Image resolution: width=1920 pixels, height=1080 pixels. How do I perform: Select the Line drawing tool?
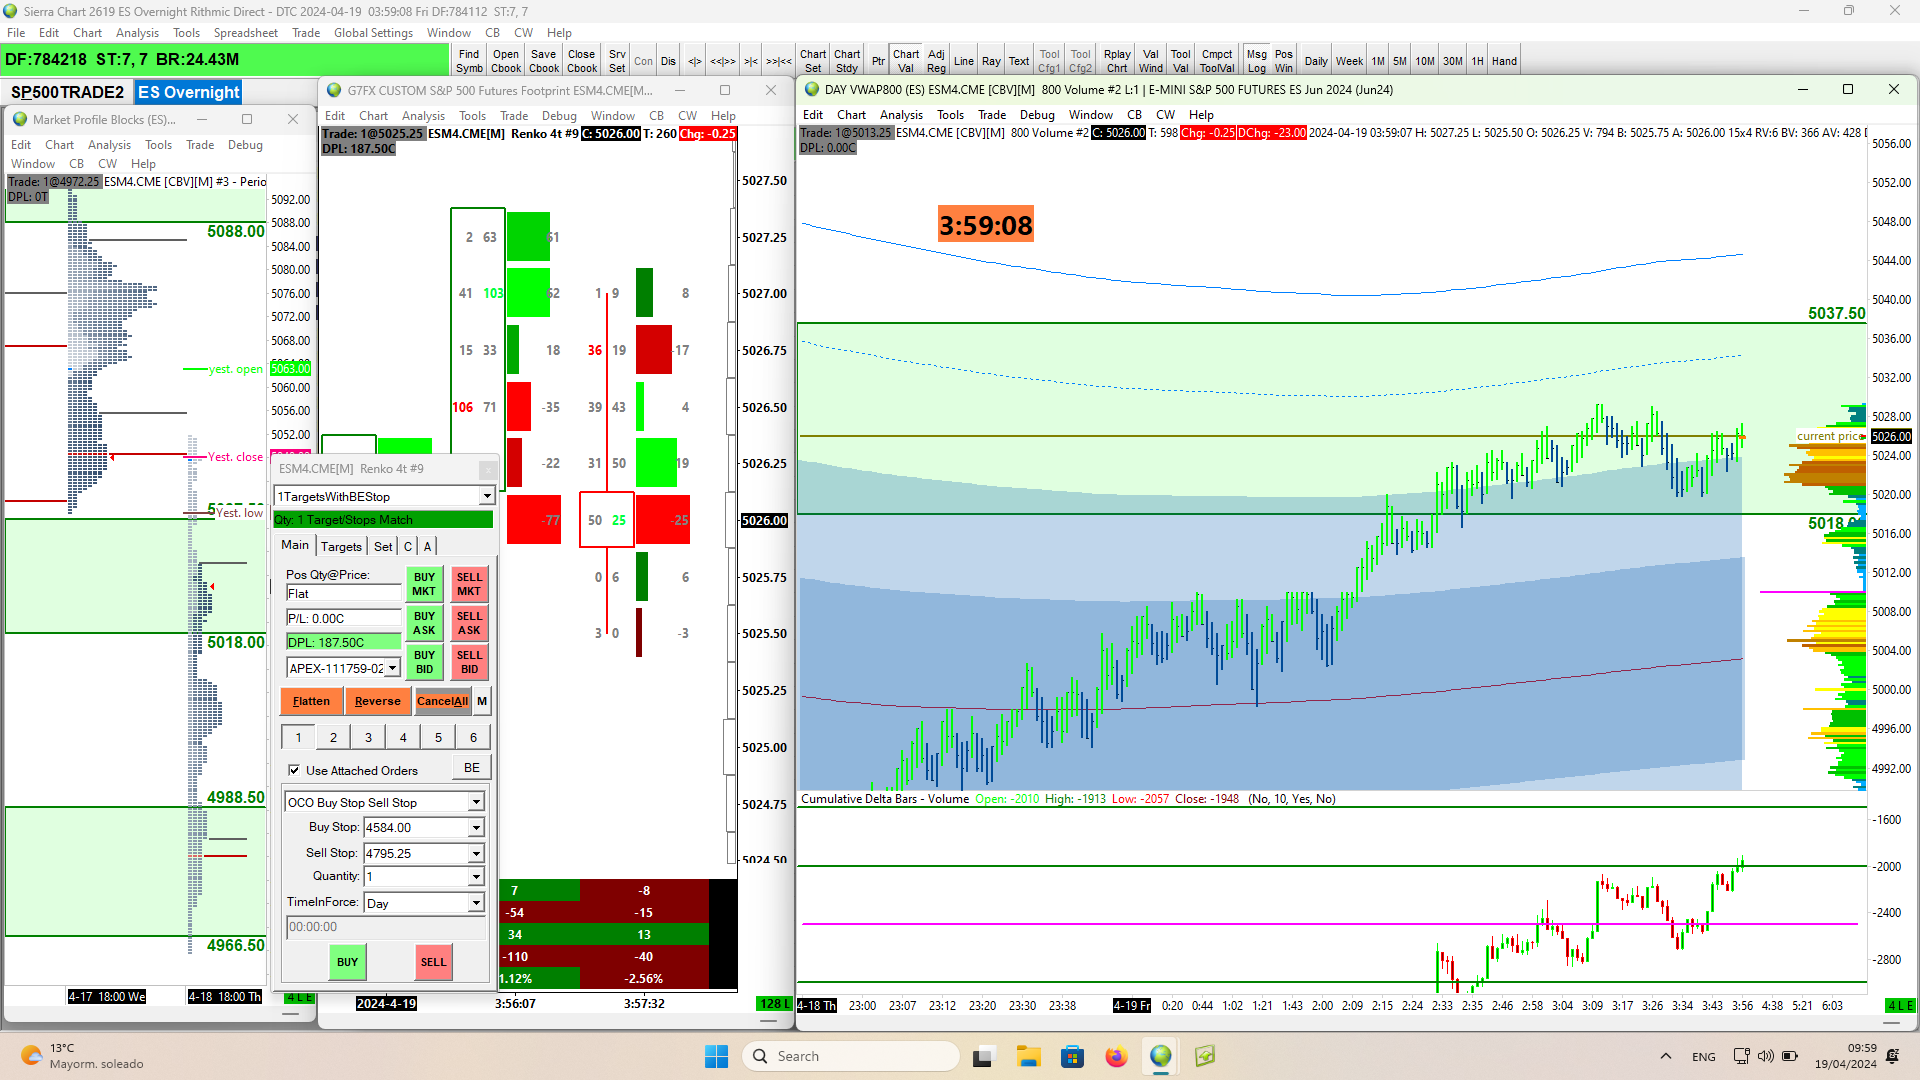963,61
